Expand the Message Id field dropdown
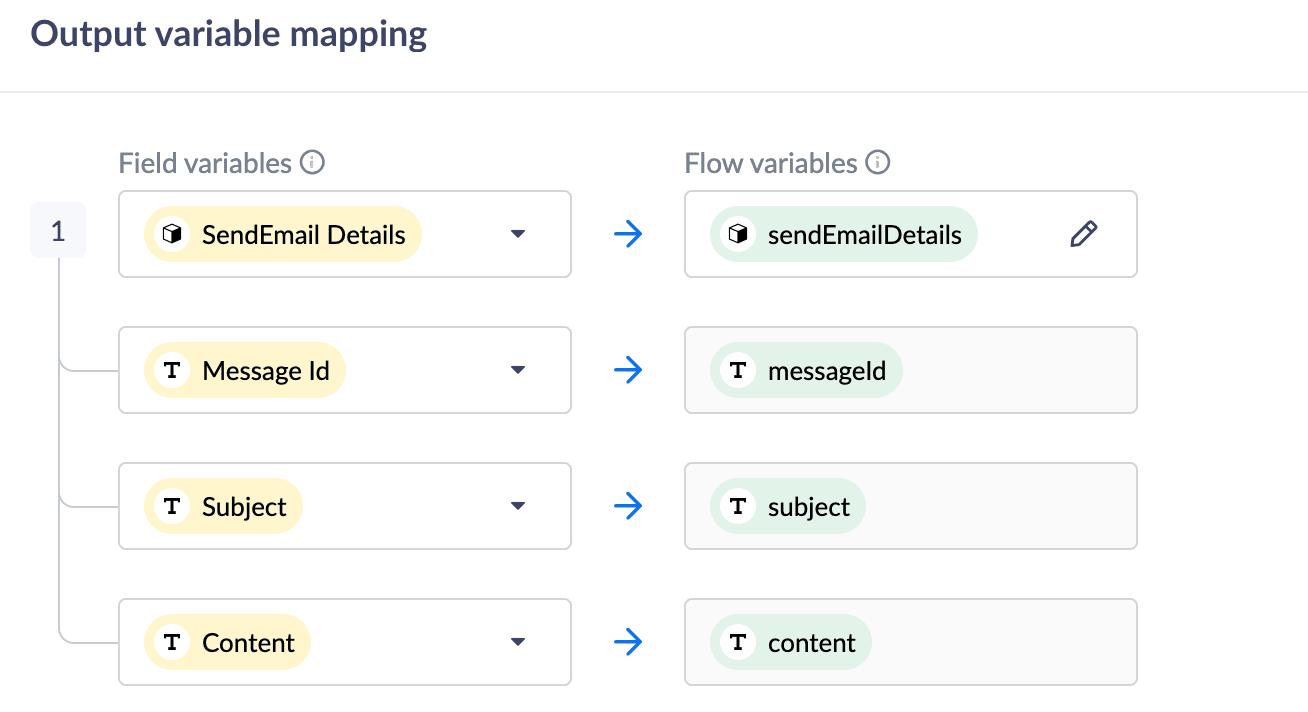This screenshot has width=1308, height=712. pyautogui.click(x=517, y=370)
